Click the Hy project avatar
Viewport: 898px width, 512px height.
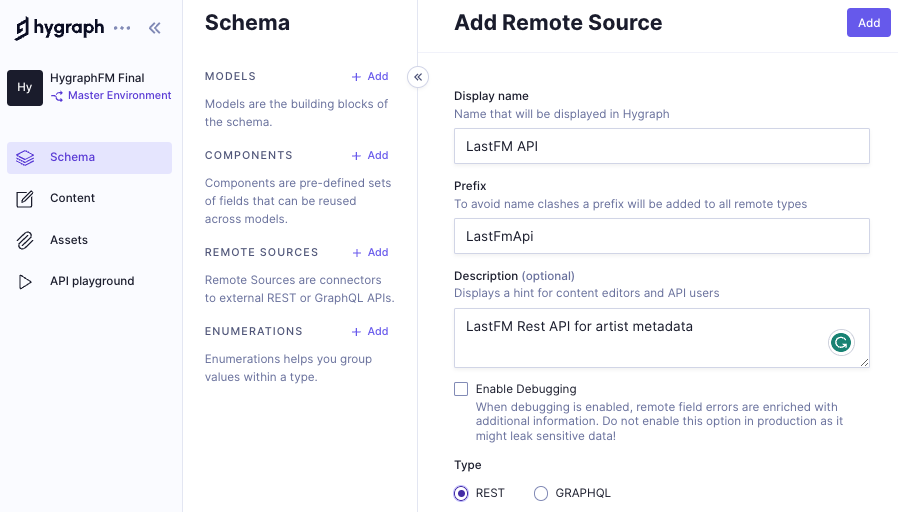(x=25, y=88)
